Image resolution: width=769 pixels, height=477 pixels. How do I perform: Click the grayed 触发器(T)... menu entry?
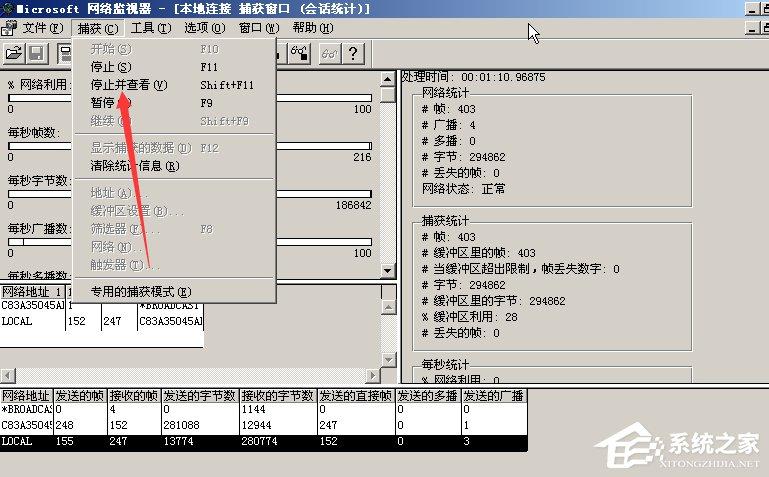coord(174,265)
